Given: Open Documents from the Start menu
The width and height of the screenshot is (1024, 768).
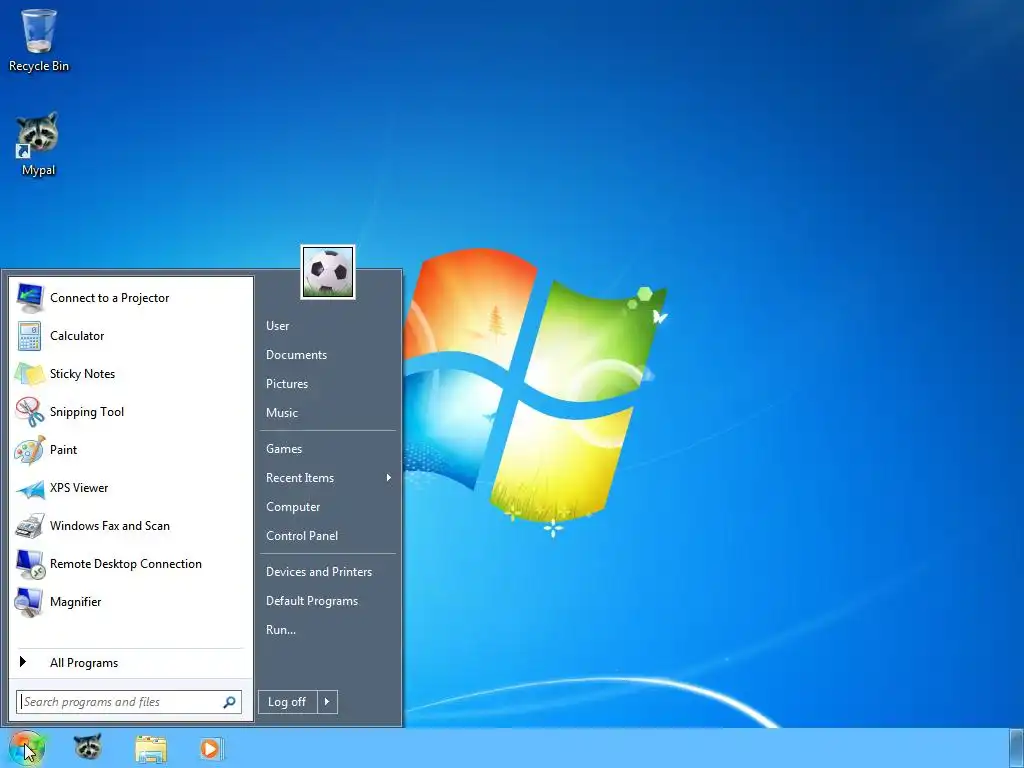Looking at the screenshot, I should coord(296,355).
